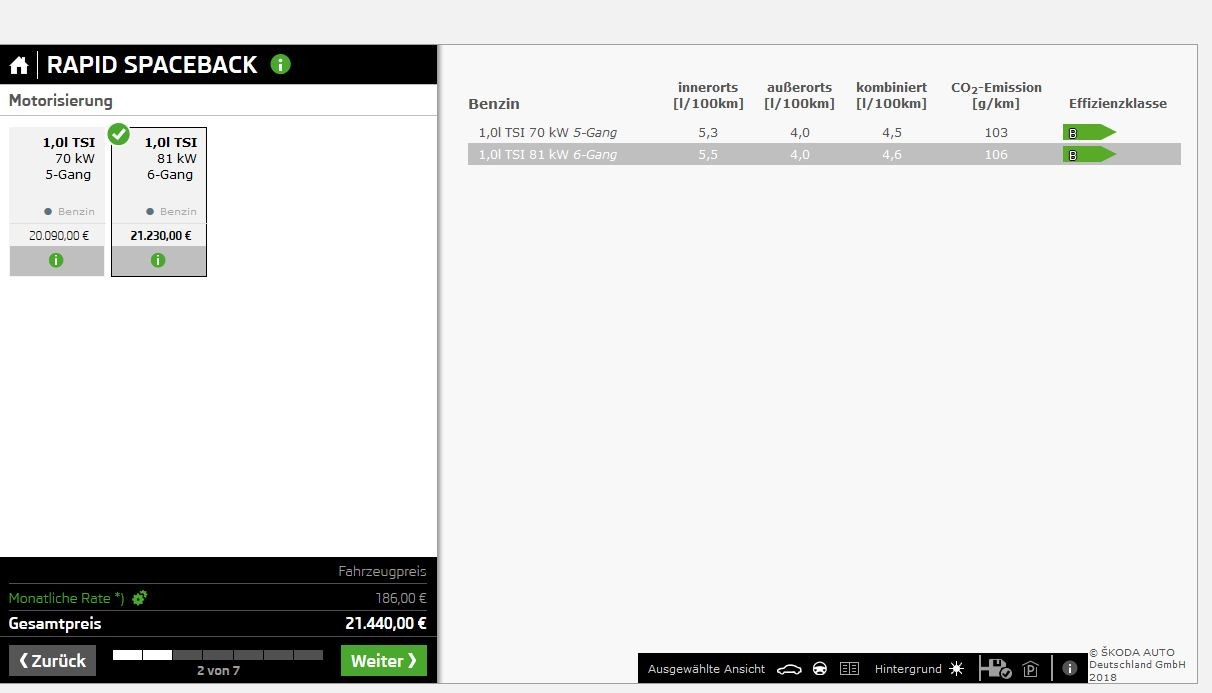Click efficiency class B badge for 81 kW
This screenshot has height=693, width=1212.
[1089, 154]
